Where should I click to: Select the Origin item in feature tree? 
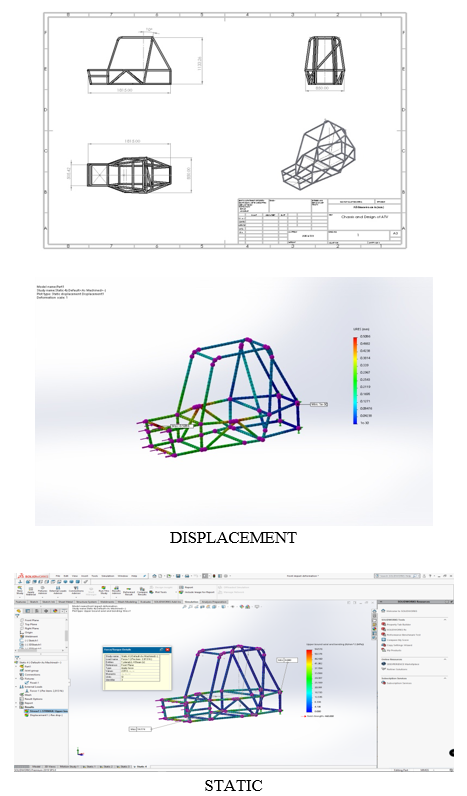[x=28, y=633]
